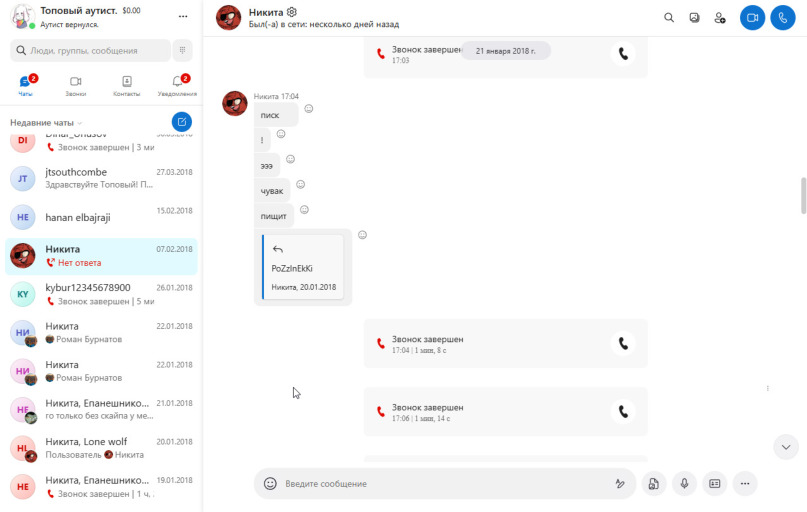
Task: Add a person to this conversation
Action: pos(720,17)
